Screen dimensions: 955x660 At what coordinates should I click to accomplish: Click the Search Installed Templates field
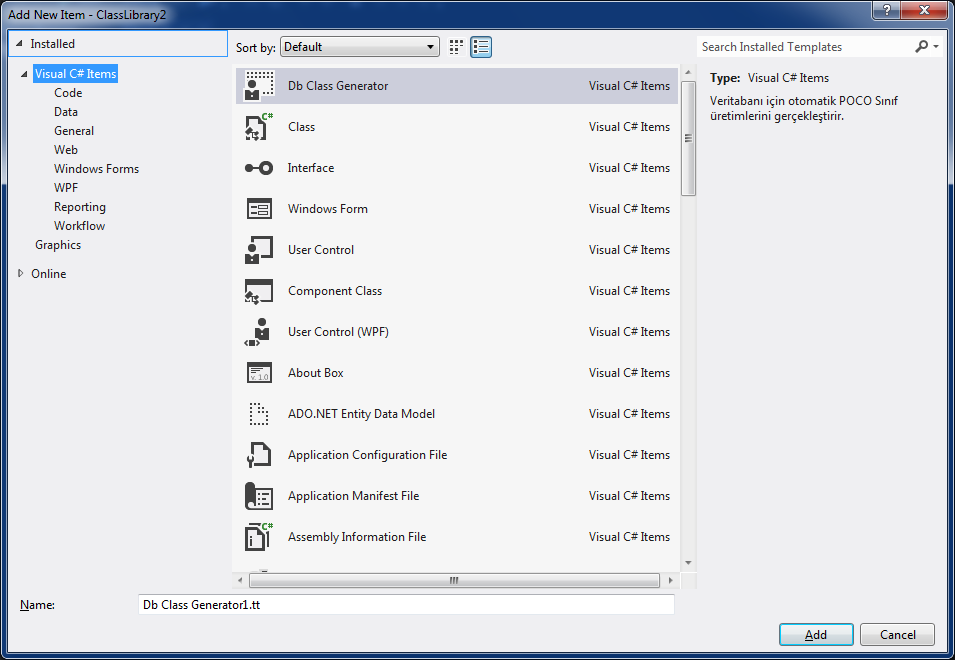[x=805, y=47]
